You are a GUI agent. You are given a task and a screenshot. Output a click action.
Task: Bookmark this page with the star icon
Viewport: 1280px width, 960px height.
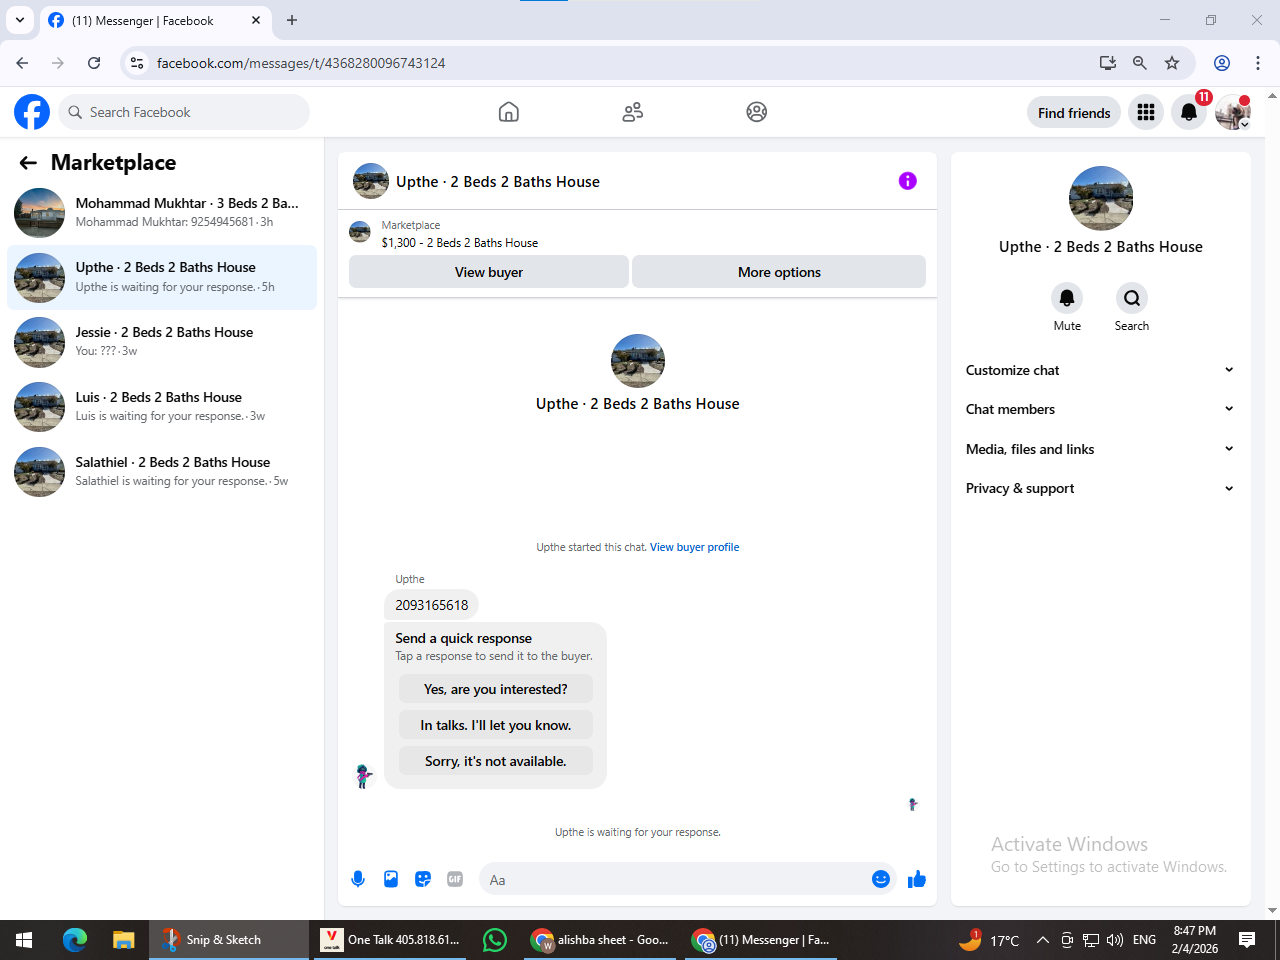click(1172, 63)
